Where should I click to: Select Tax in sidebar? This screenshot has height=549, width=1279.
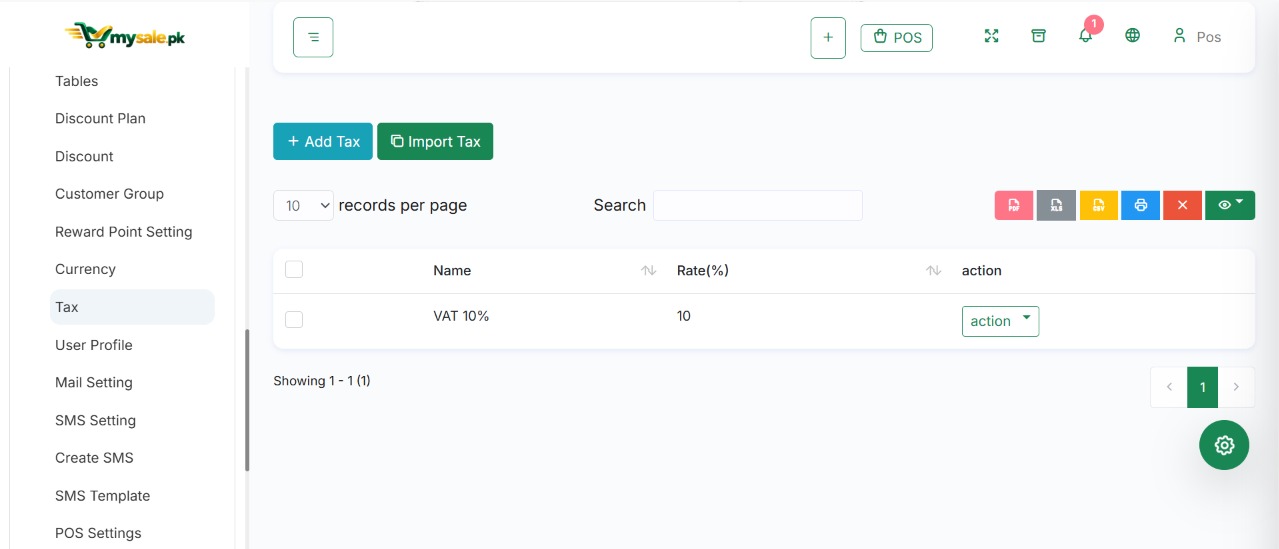click(132, 307)
